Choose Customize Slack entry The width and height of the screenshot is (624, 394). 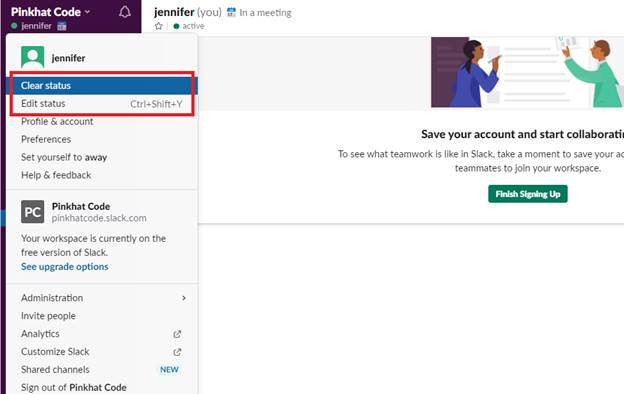coord(102,352)
